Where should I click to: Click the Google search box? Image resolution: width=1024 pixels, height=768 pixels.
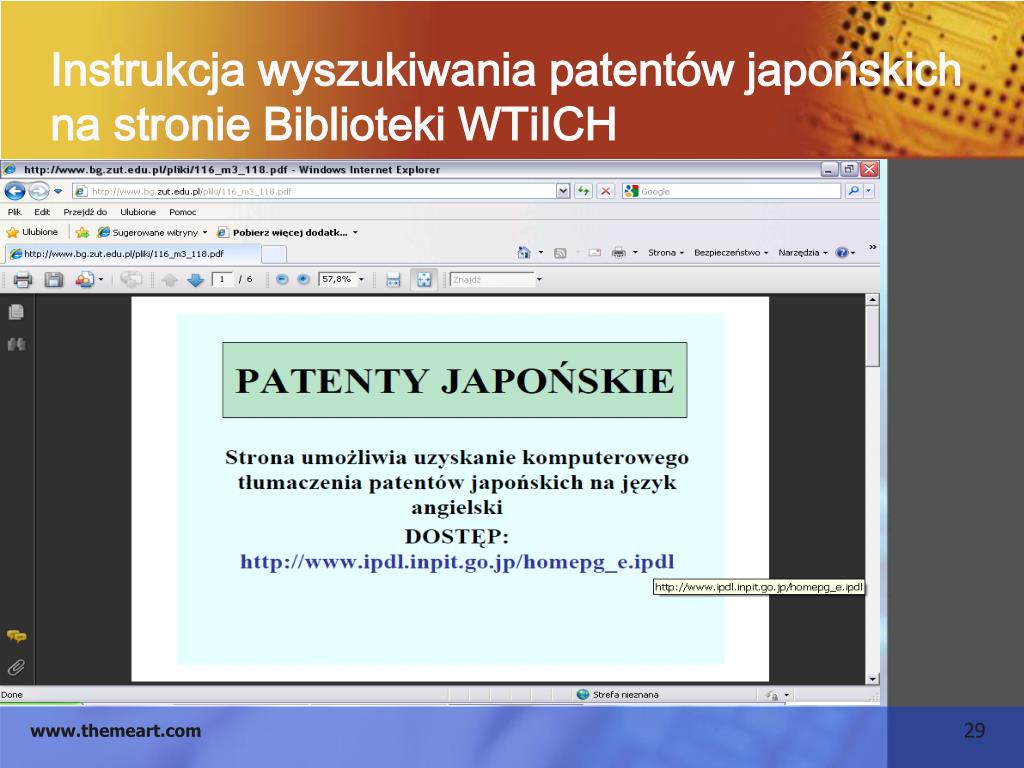[731, 191]
